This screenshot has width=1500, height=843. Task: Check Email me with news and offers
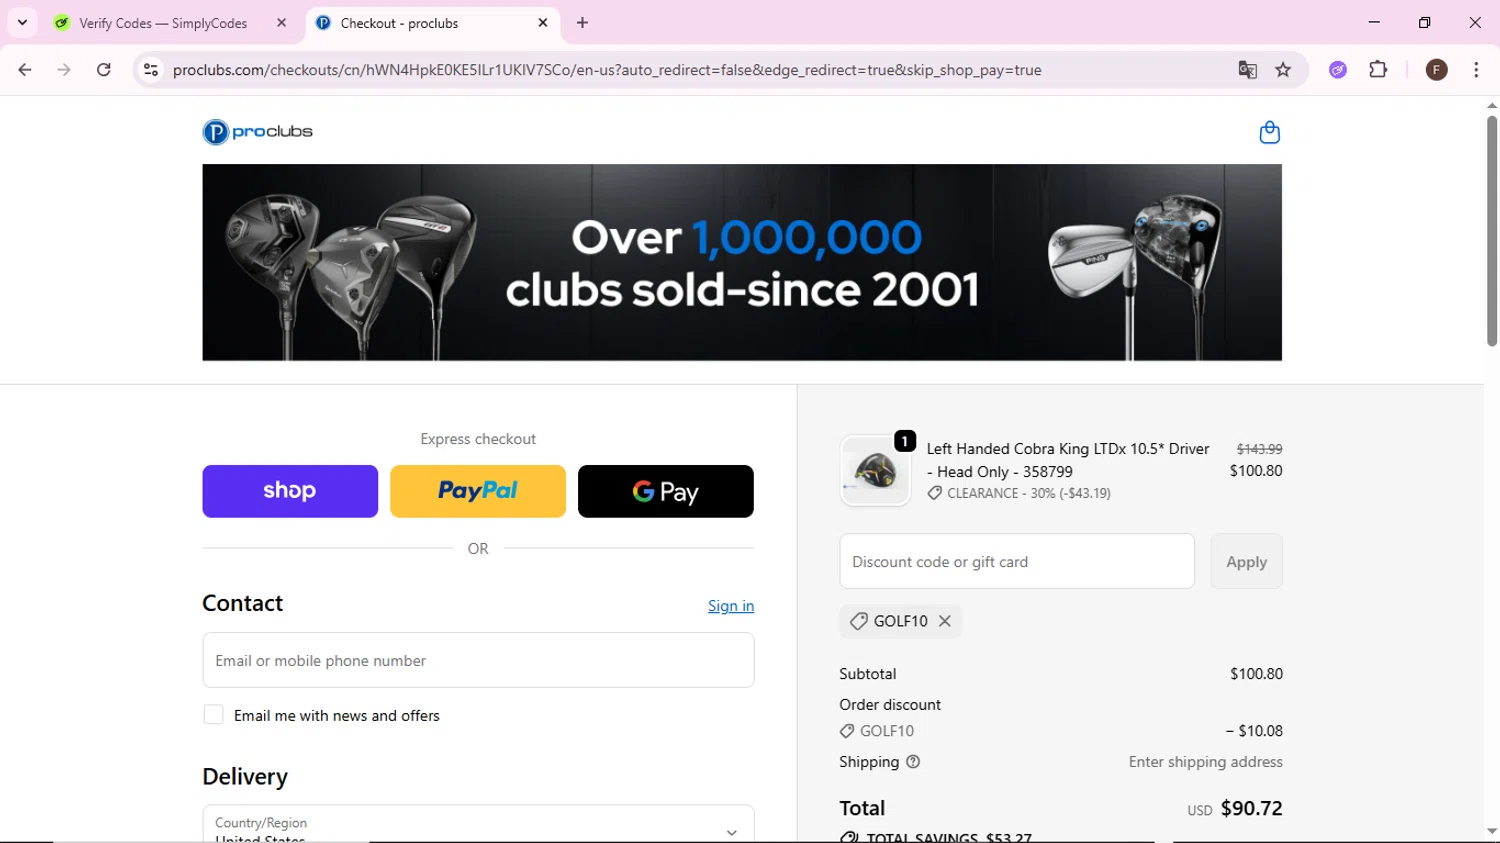[x=213, y=715]
